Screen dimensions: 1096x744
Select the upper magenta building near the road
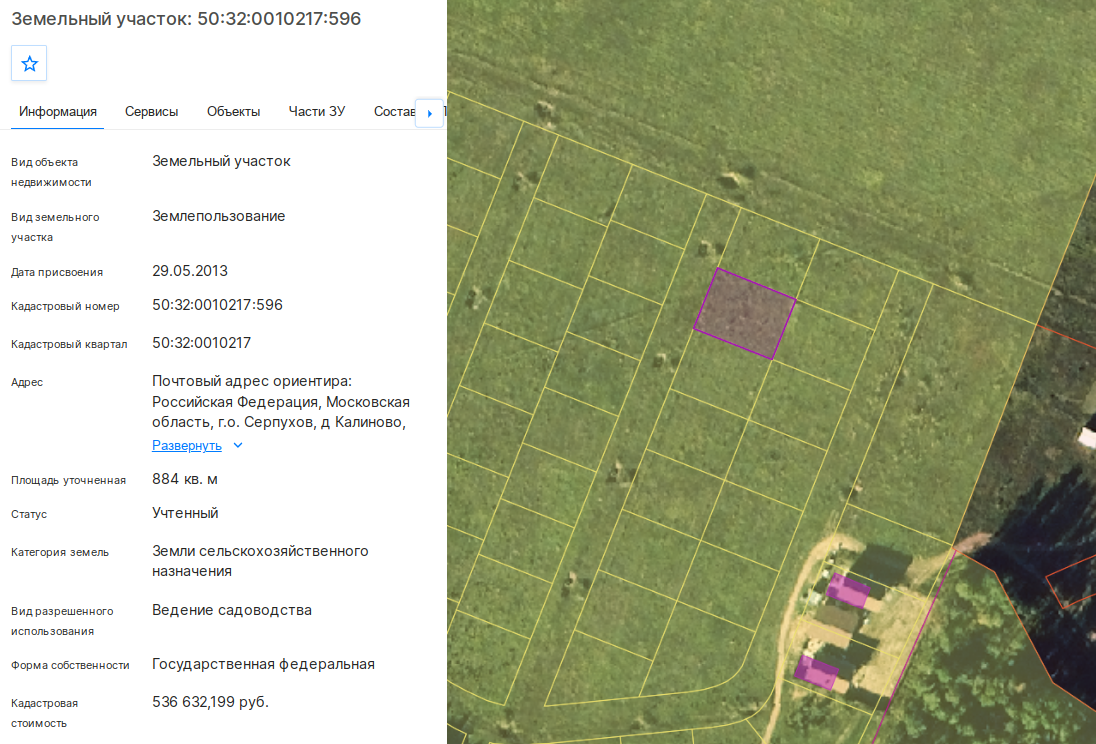click(848, 590)
